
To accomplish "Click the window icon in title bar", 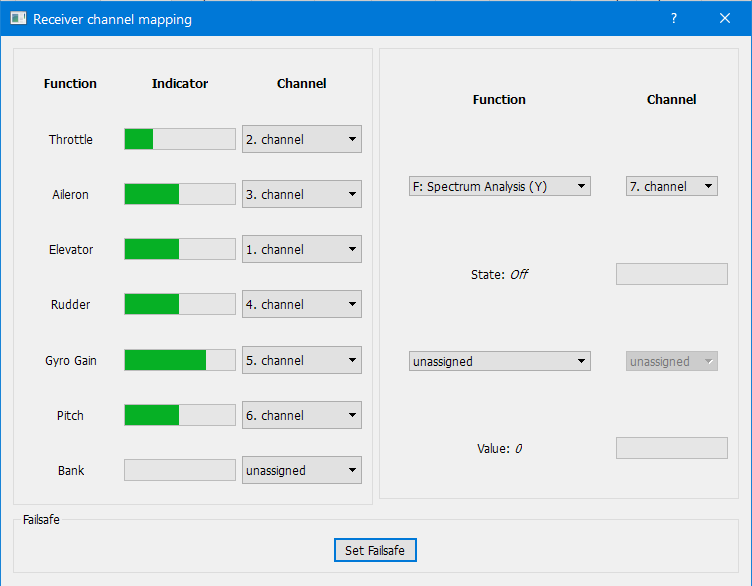I will (x=18, y=19).
